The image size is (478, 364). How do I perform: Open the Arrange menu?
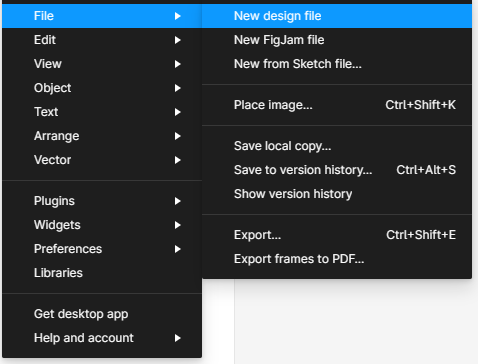coord(102,136)
